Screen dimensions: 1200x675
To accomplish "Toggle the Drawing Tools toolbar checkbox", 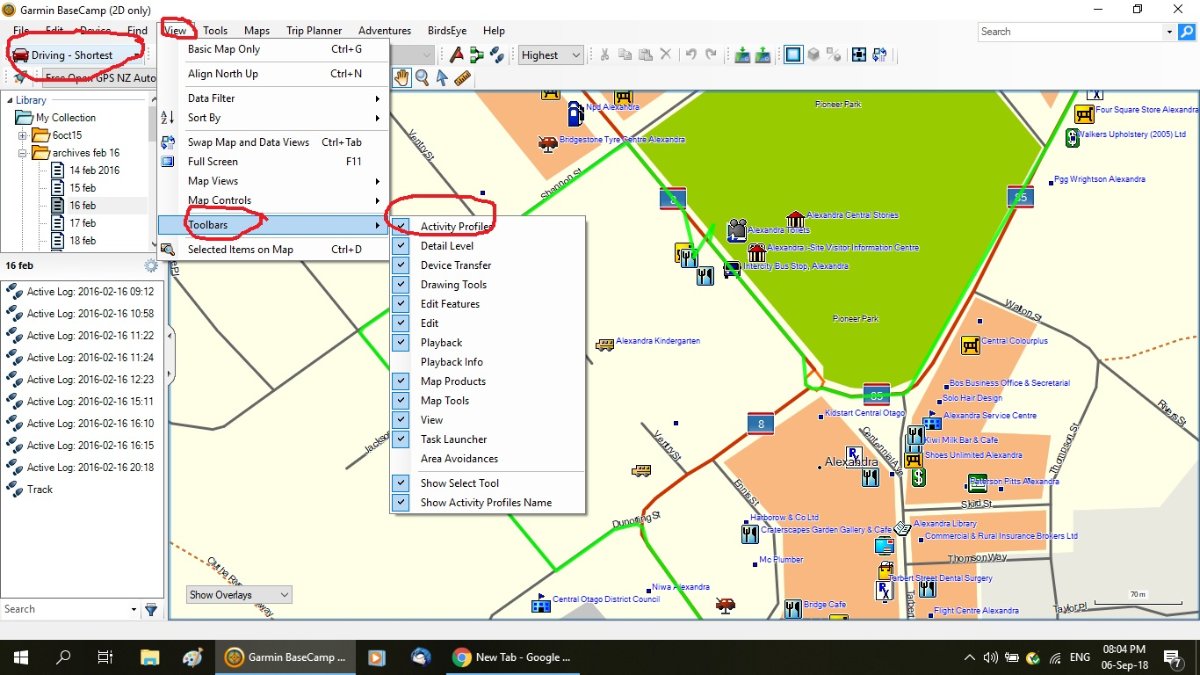I will 401,285.
